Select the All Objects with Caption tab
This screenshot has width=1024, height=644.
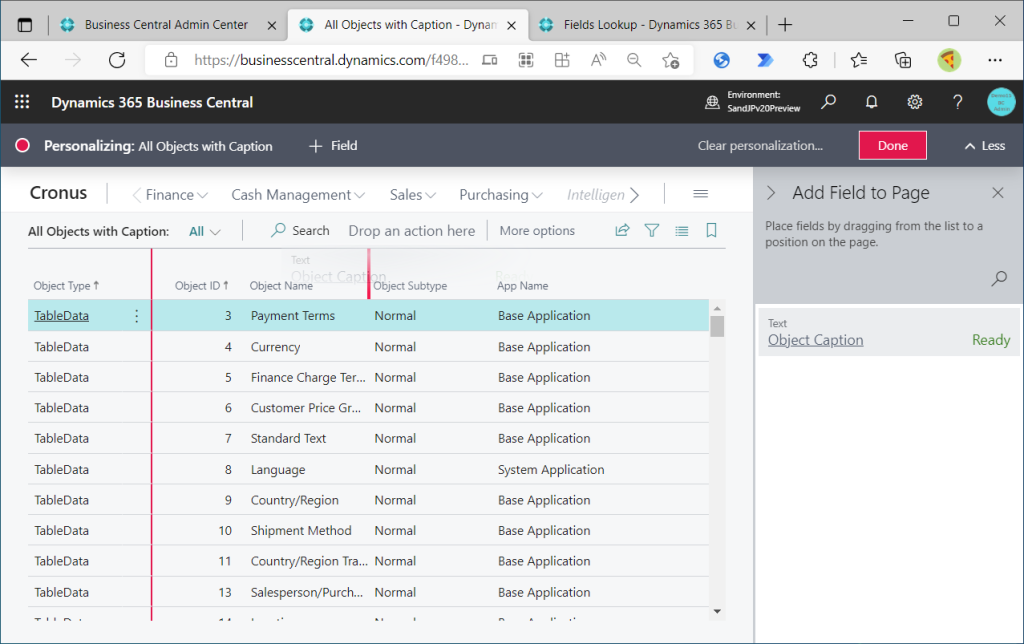(x=409, y=25)
